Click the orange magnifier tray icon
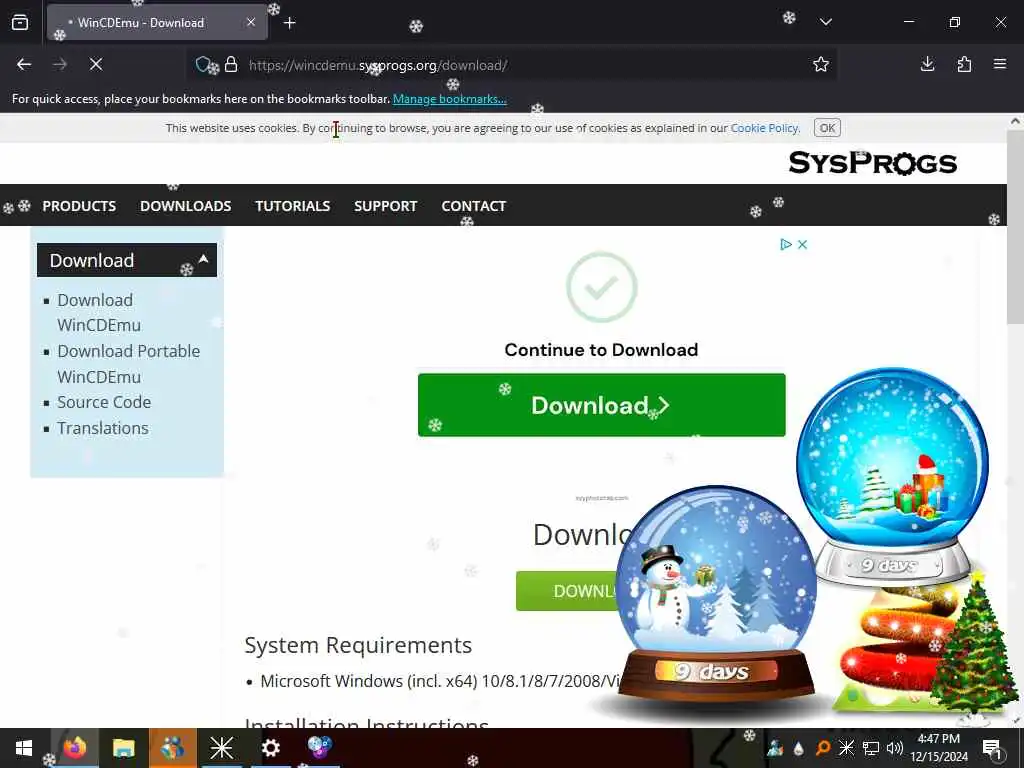Viewport: 1024px width, 768px height. [x=823, y=748]
